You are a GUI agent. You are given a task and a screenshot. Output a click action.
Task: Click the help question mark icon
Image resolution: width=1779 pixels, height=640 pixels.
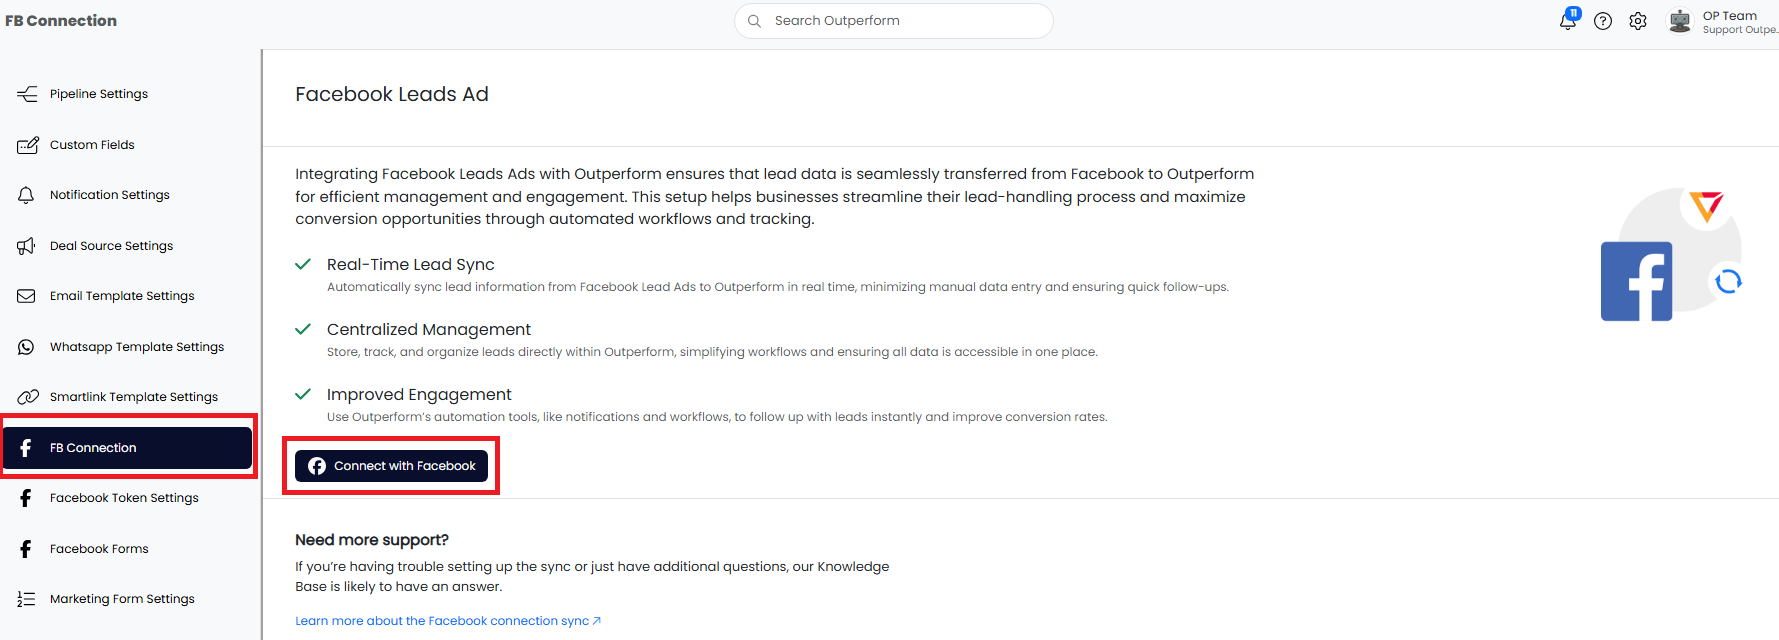click(x=1603, y=21)
